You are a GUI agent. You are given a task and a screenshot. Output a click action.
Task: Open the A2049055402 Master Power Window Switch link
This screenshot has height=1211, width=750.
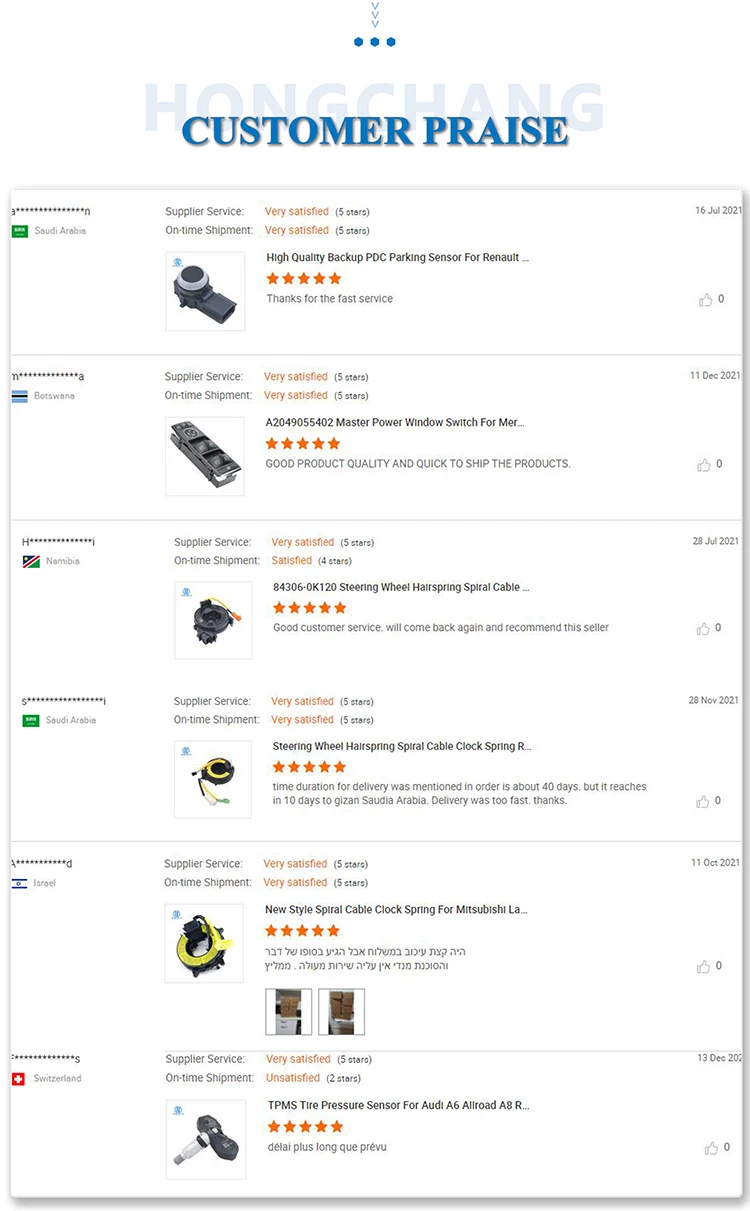pyautogui.click(x=395, y=422)
